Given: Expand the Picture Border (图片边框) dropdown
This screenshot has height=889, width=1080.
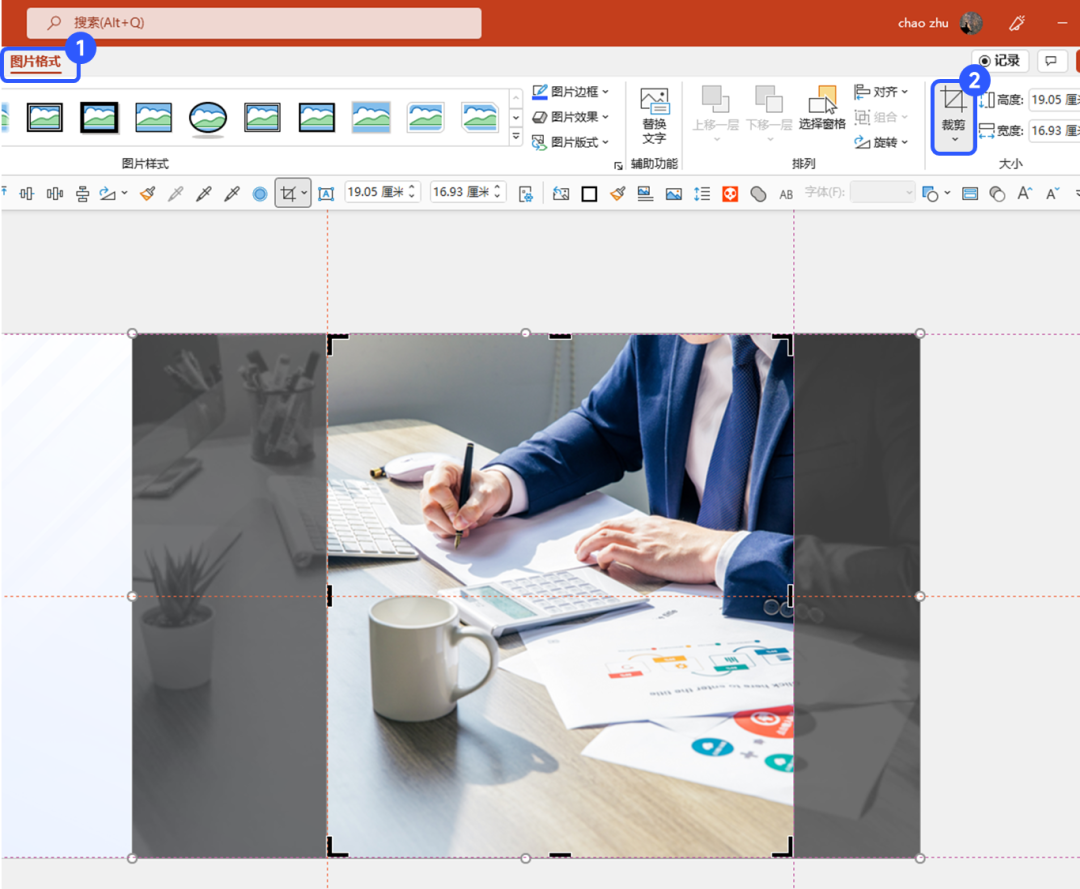Looking at the screenshot, I should [570, 92].
